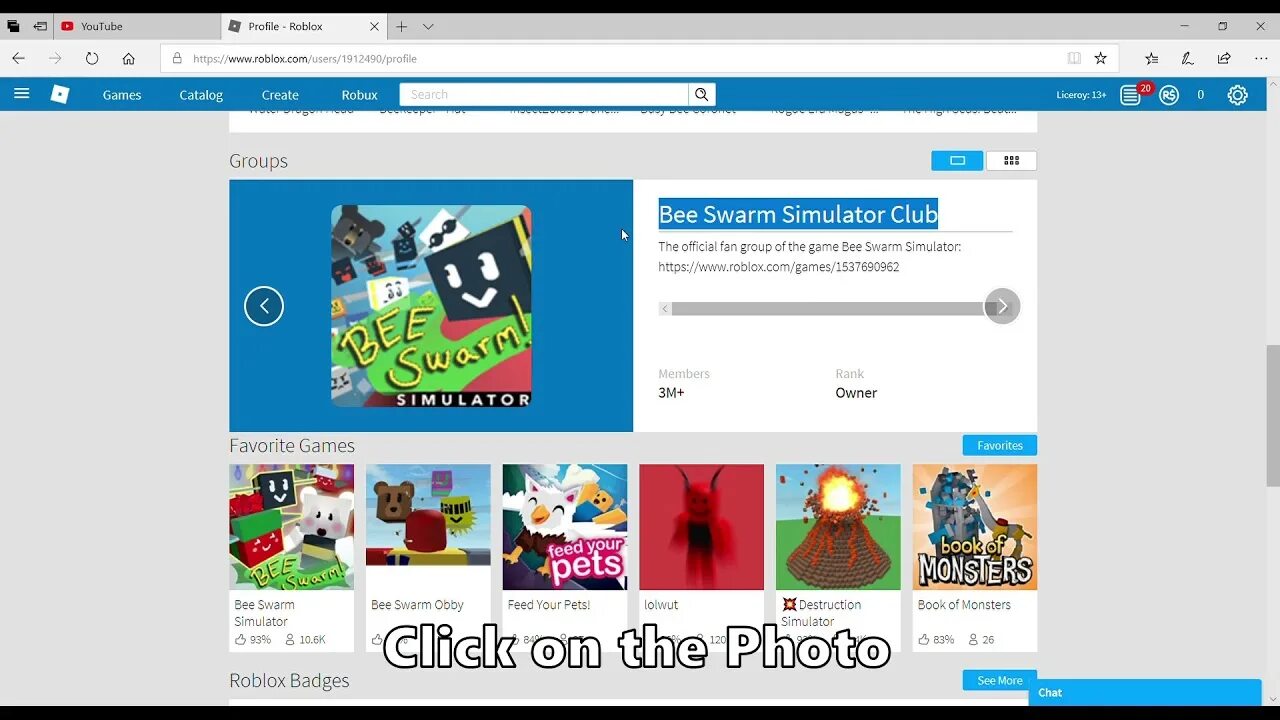Refresh the page in browser

pyautogui.click(x=92, y=58)
